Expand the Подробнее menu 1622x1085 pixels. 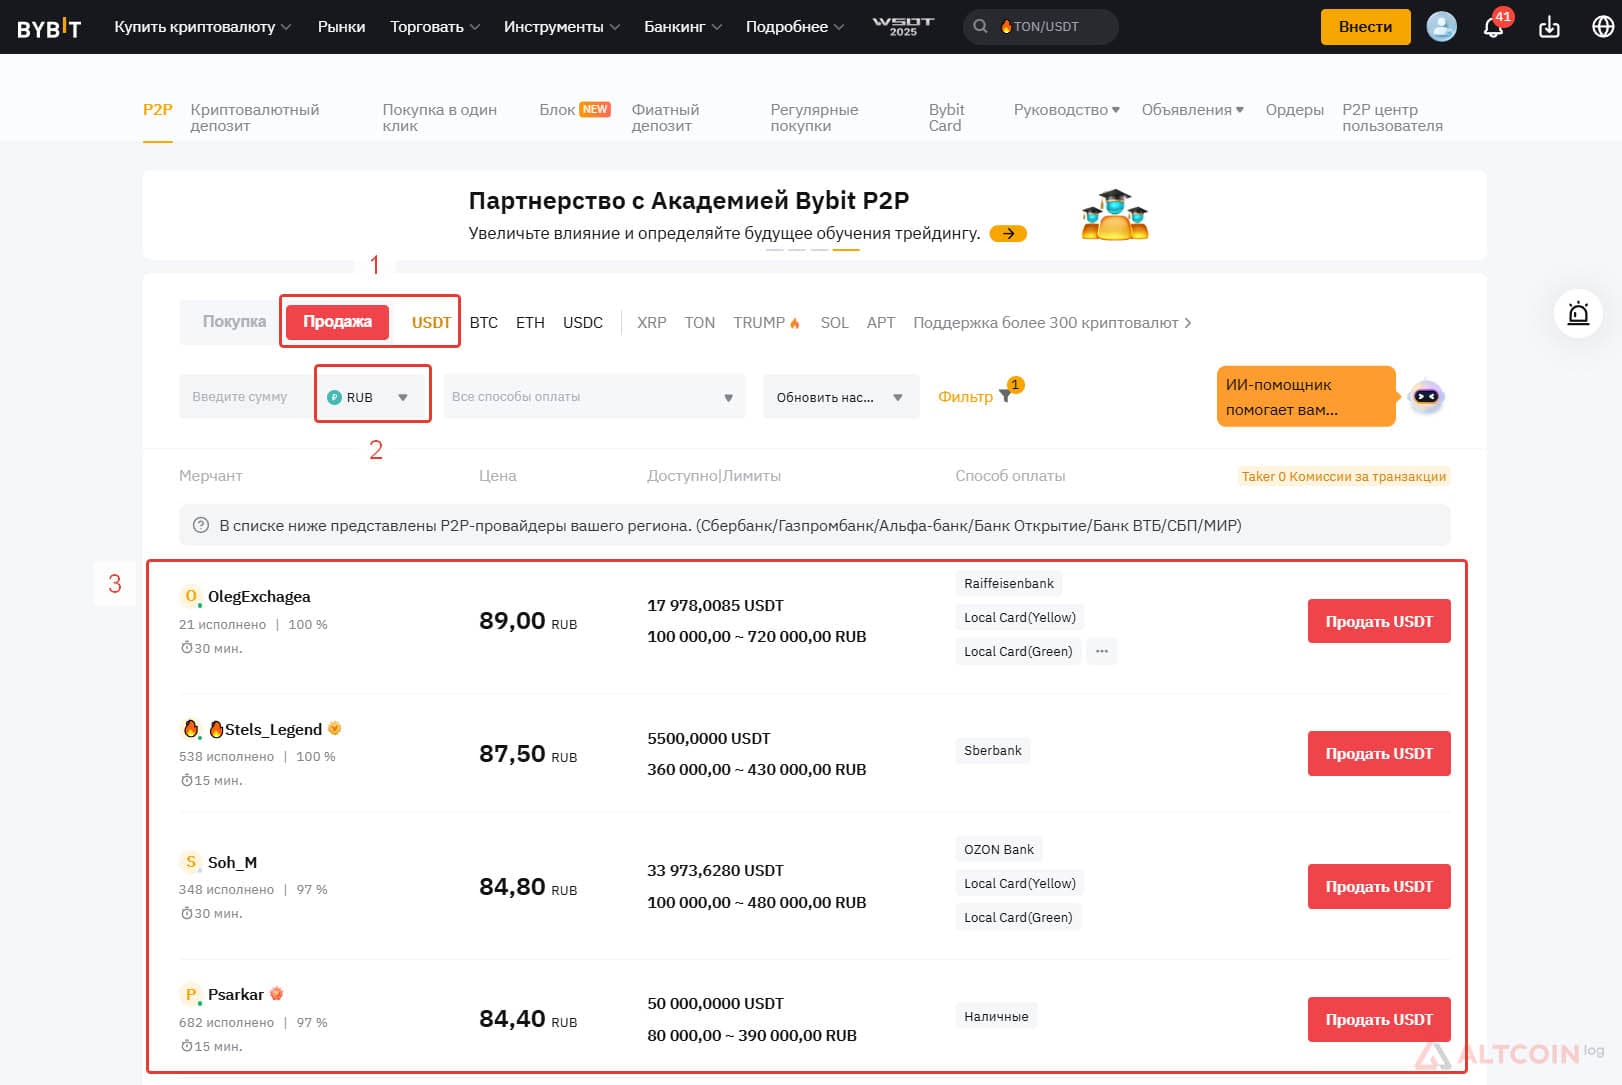pyautogui.click(x=795, y=27)
